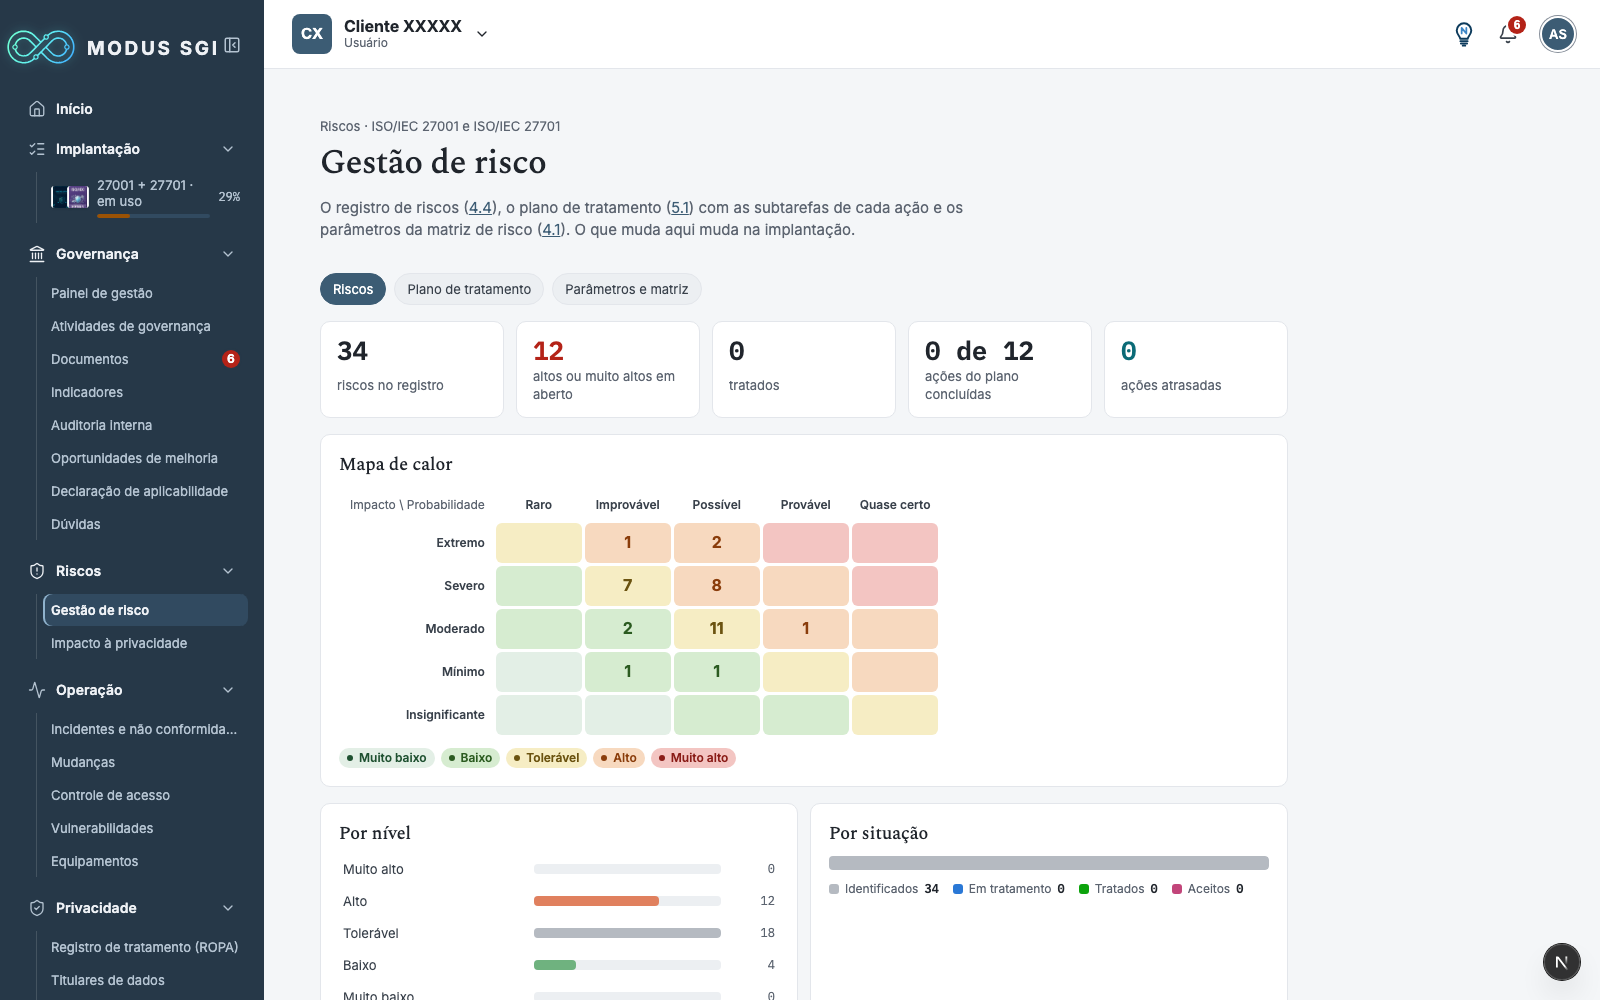Image resolution: width=1600 pixels, height=1000 pixels.
Task: Open the round N button at bottom right
Action: click(x=1562, y=962)
